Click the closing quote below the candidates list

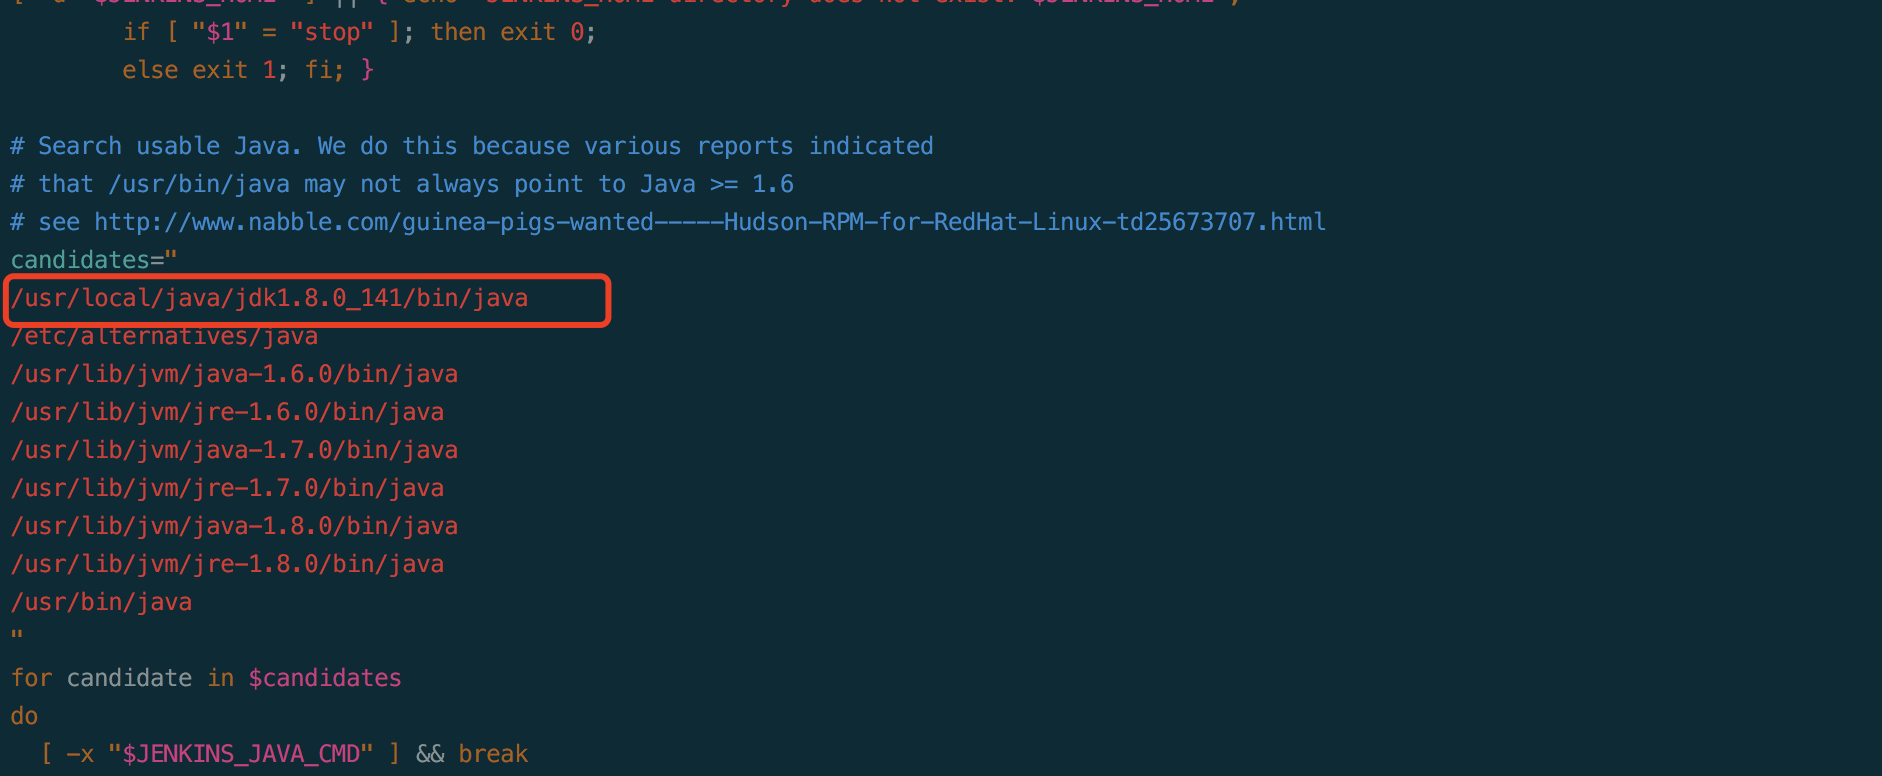16,638
